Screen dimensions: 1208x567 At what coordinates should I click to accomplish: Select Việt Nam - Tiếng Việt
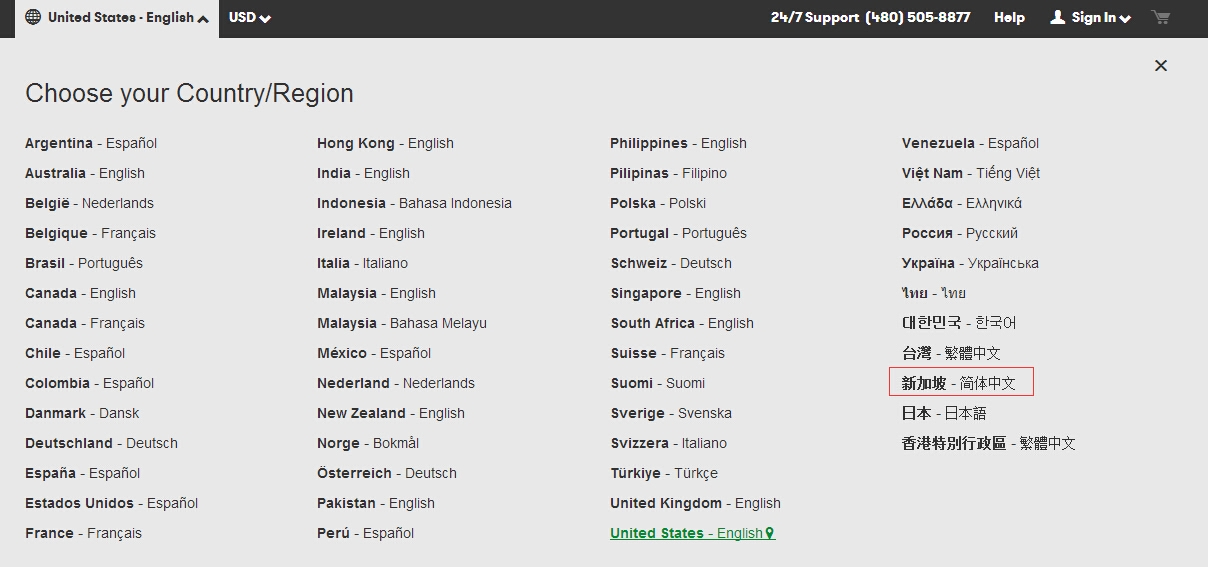coord(970,173)
